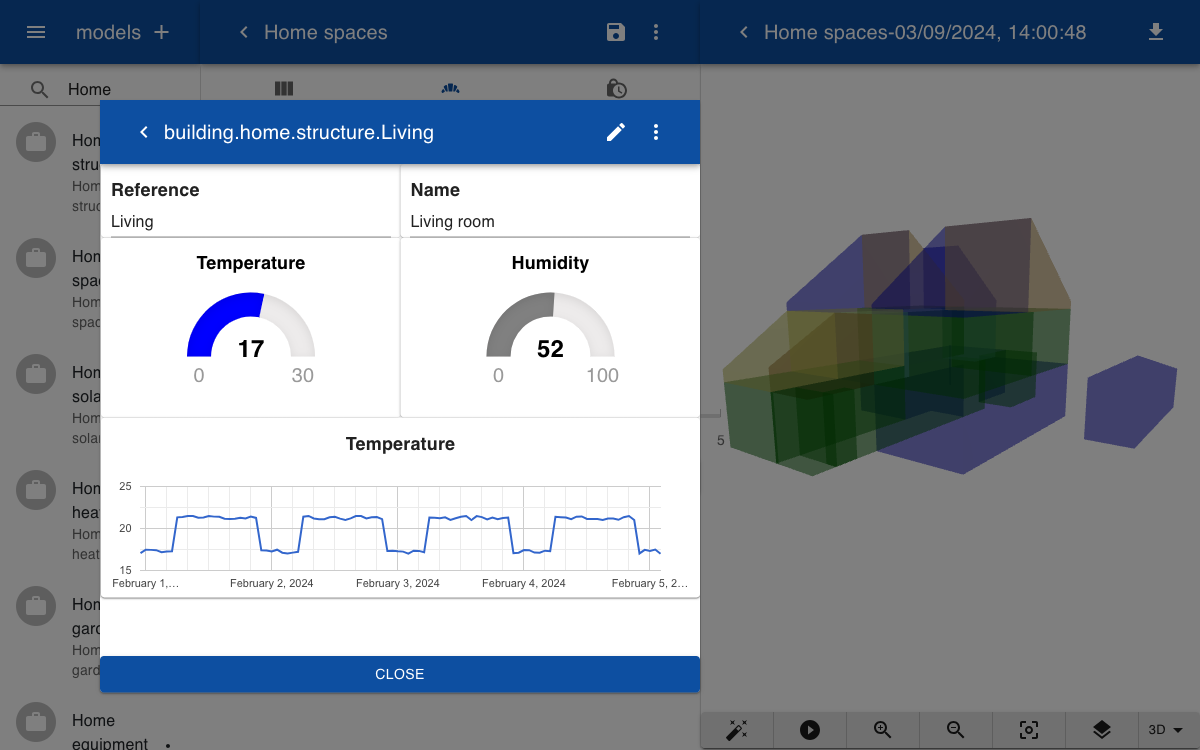Go back from Home spaces-03/09/2024 view
Viewport: 1200px width, 750px height.
click(x=743, y=32)
